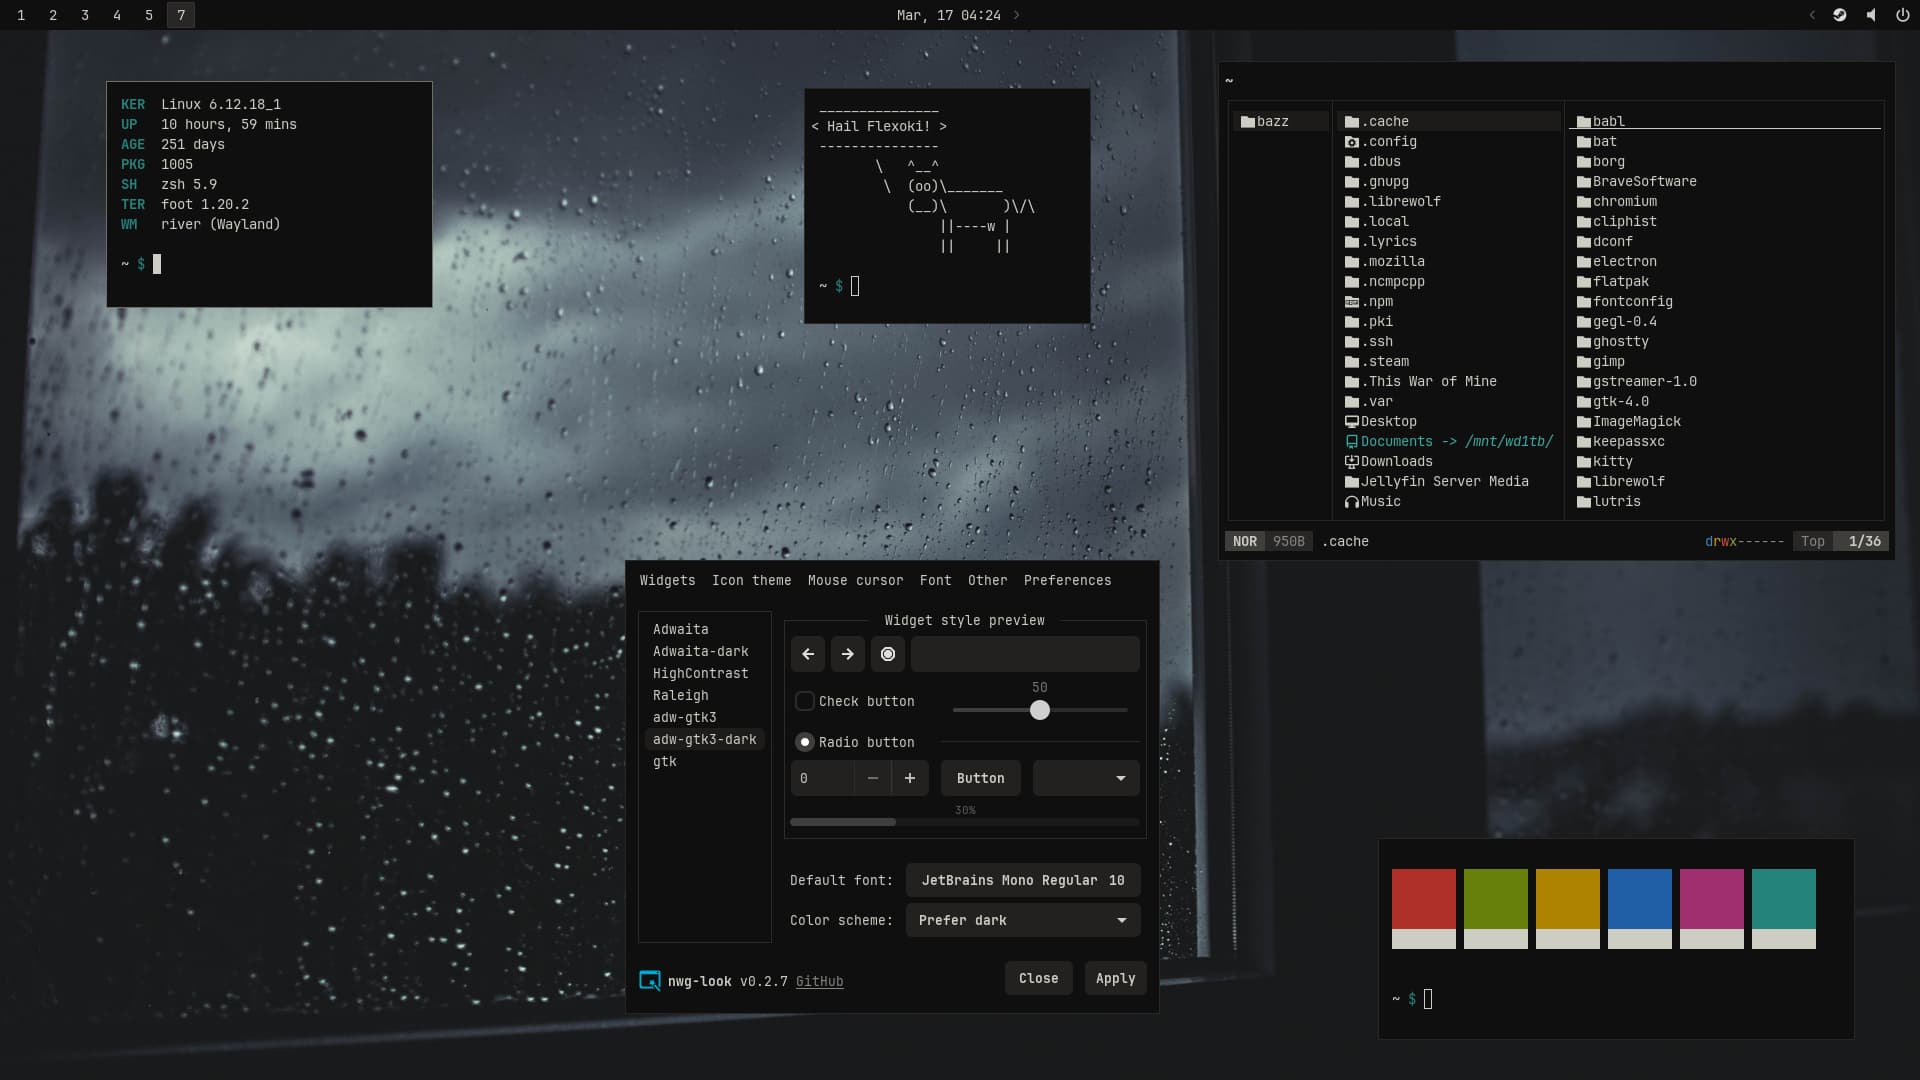The height and width of the screenshot is (1080, 1920).
Task: Select adw-gtk3-dark theme in list
Action: (704, 739)
